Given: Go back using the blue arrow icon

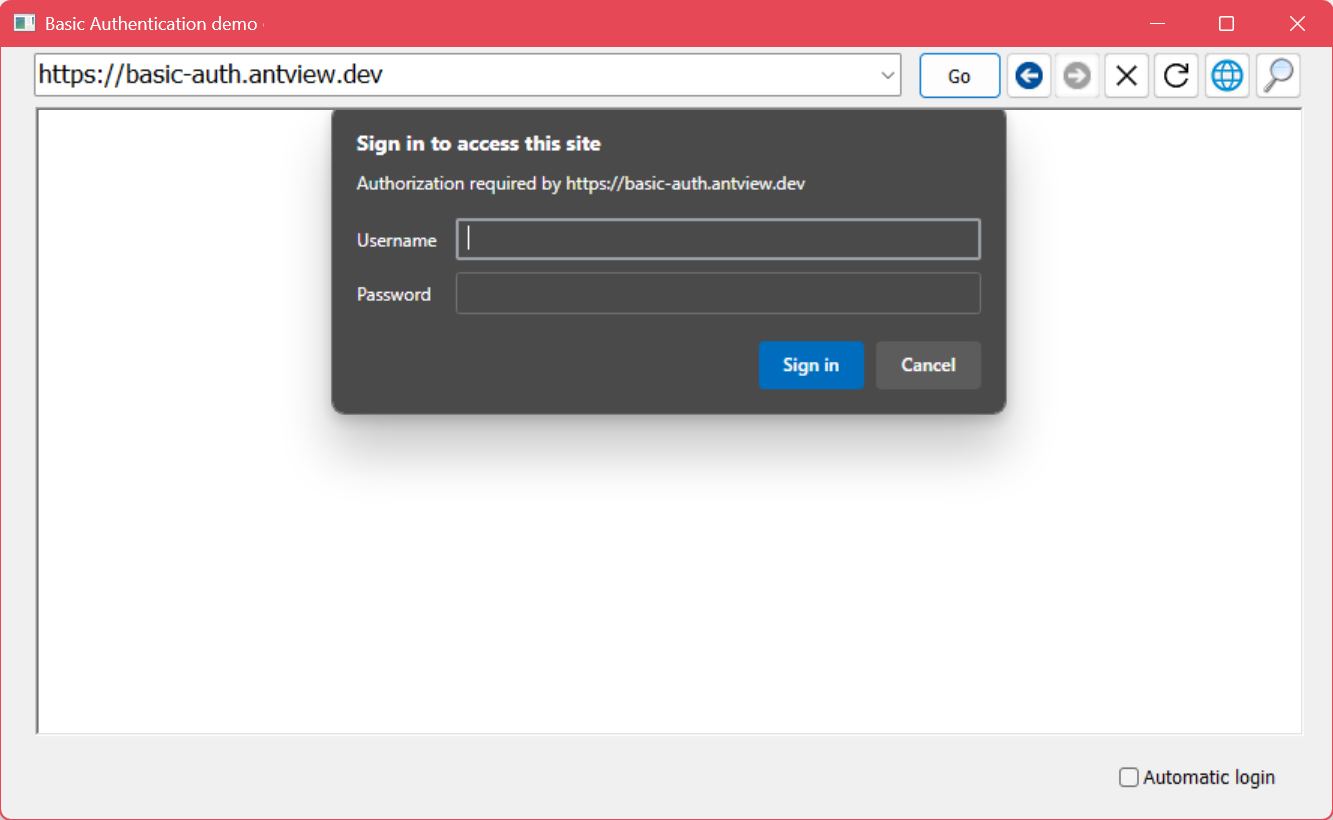Looking at the screenshot, I should click(1028, 76).
